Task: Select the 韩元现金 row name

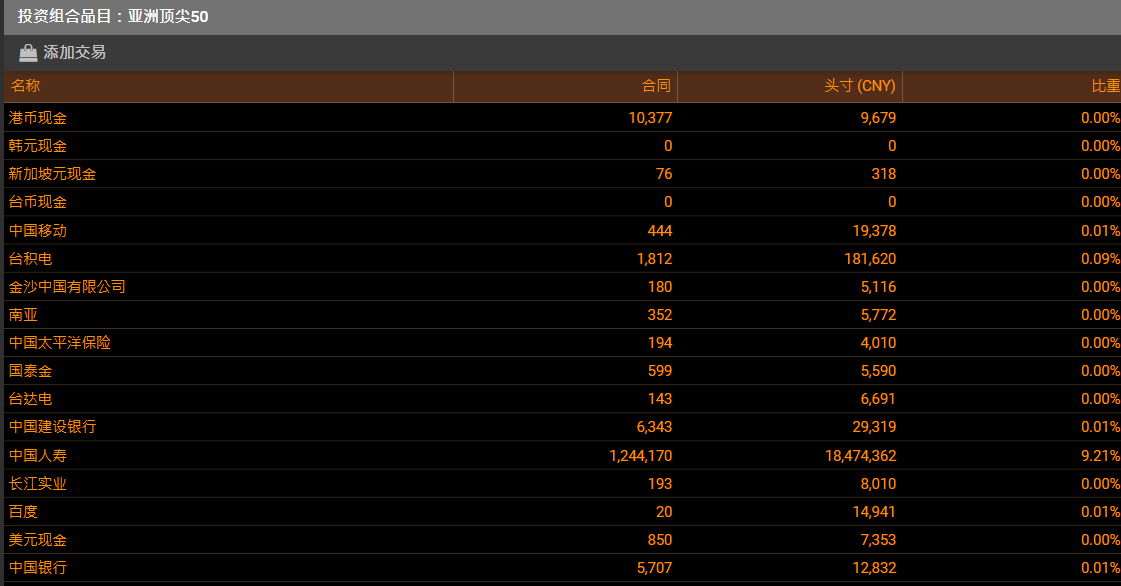Action: pyautogui.click(x=38, y=146)
